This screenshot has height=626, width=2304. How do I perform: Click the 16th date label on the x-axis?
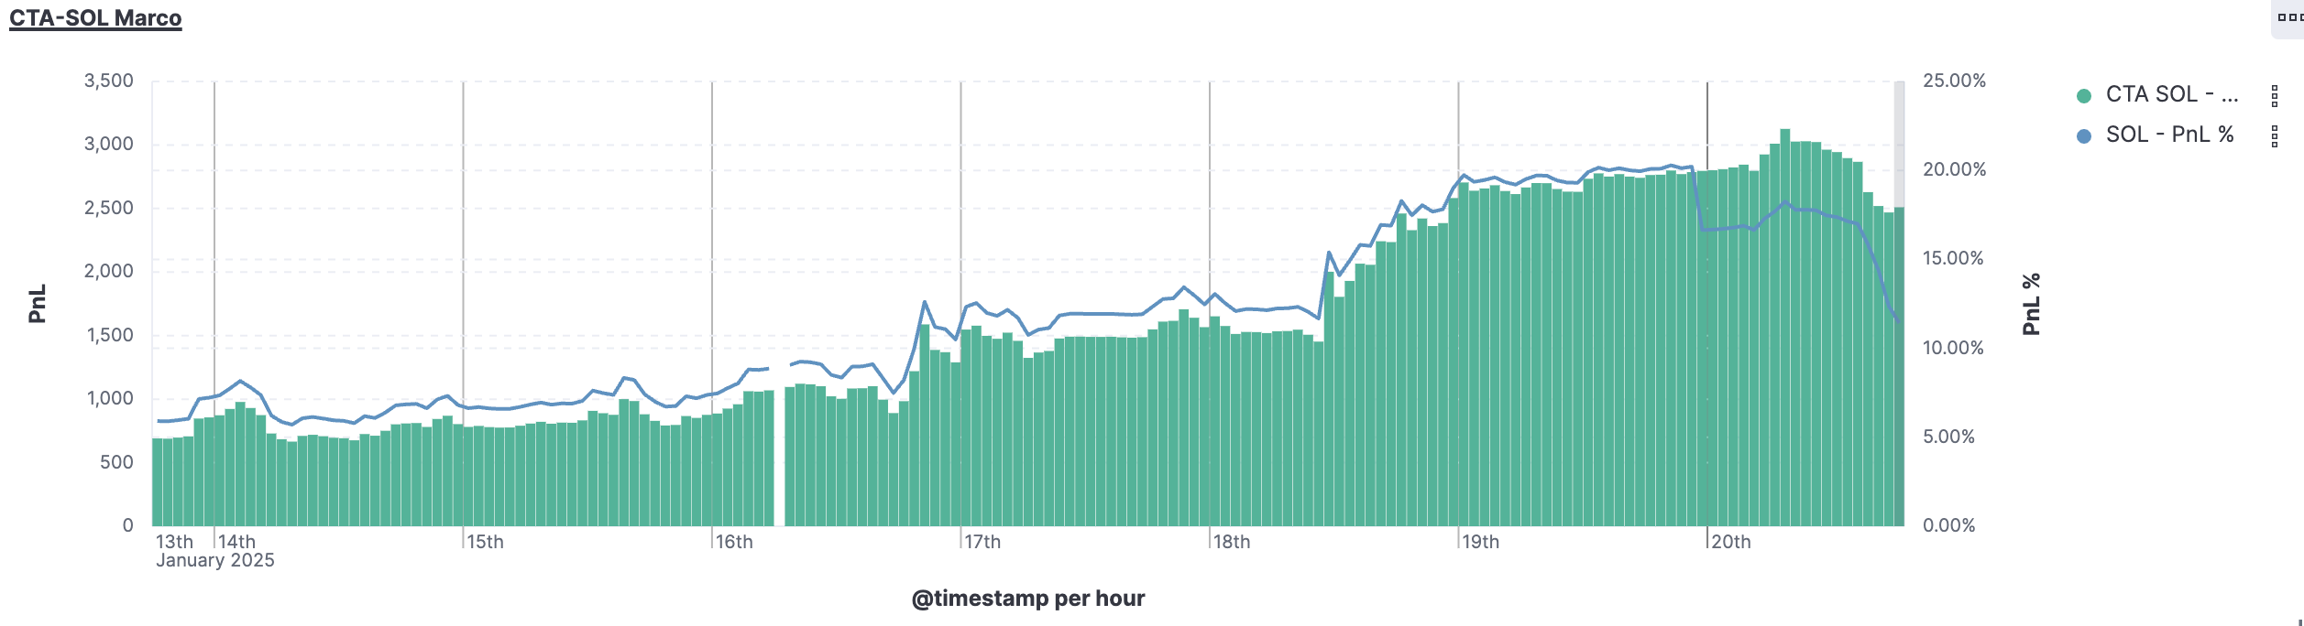[734, 541]
